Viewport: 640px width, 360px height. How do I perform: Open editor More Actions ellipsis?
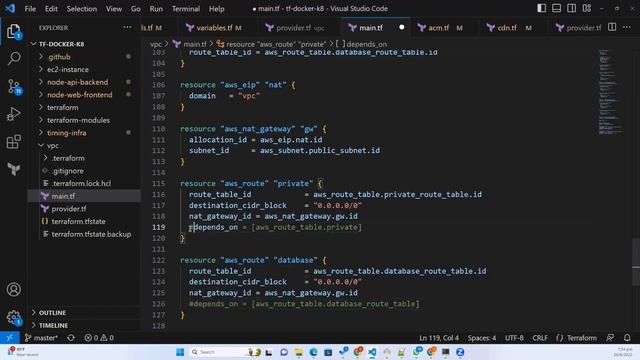(627, 27)
